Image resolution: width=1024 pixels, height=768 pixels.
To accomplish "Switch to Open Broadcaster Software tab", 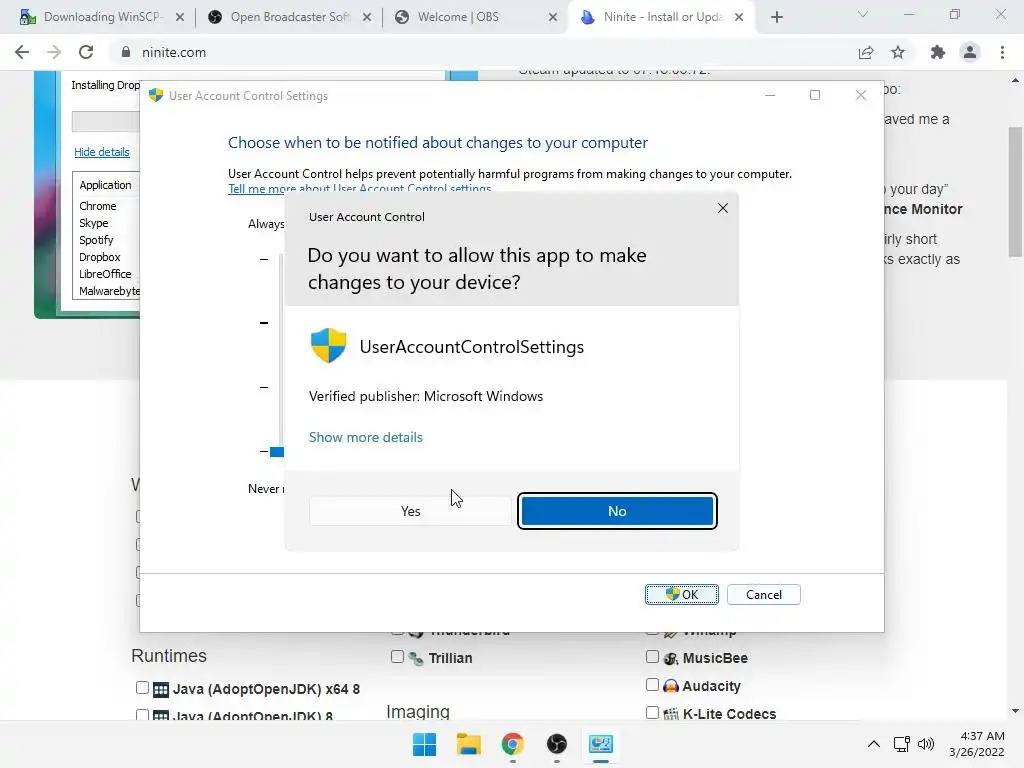I will coord(288,17).
